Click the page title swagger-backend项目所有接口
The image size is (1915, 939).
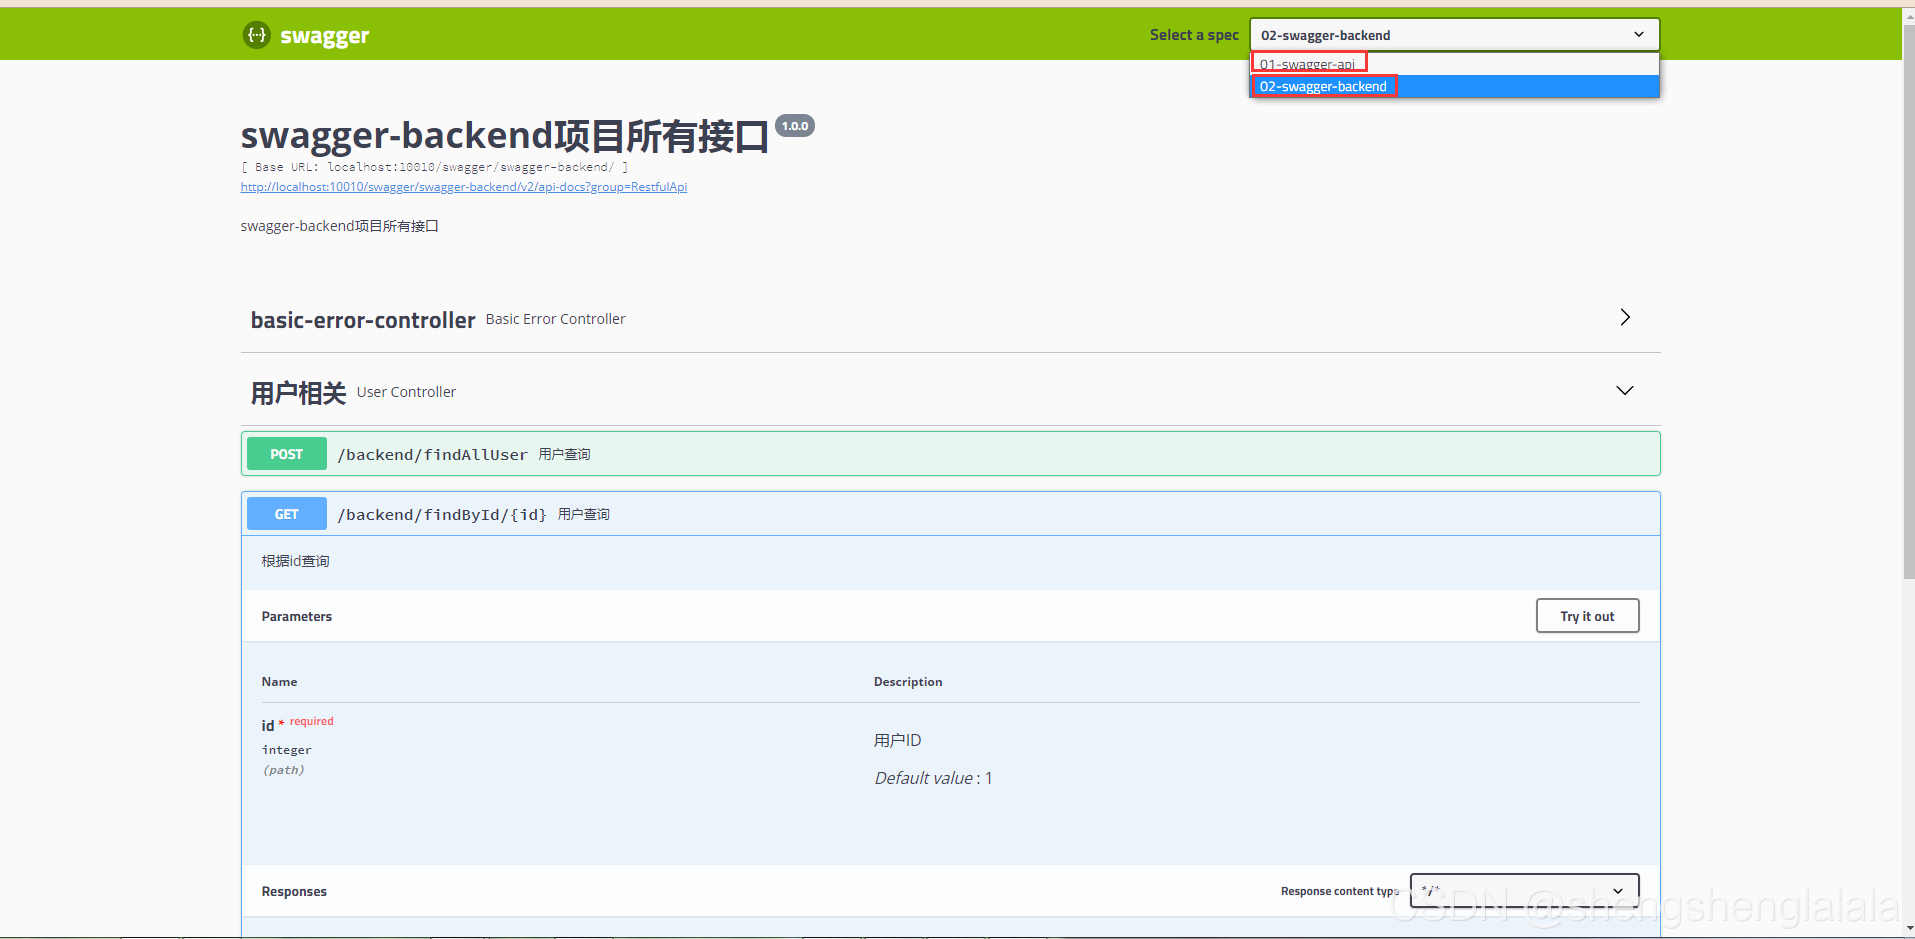(505, 136)
